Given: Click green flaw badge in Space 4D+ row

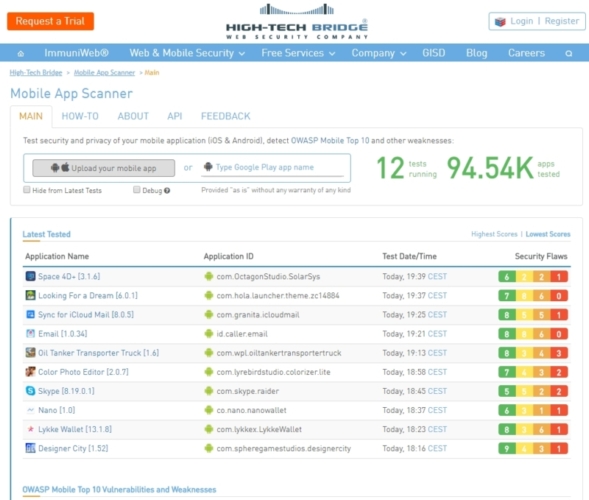Looking at the screenshot, I should coord(507,276).
